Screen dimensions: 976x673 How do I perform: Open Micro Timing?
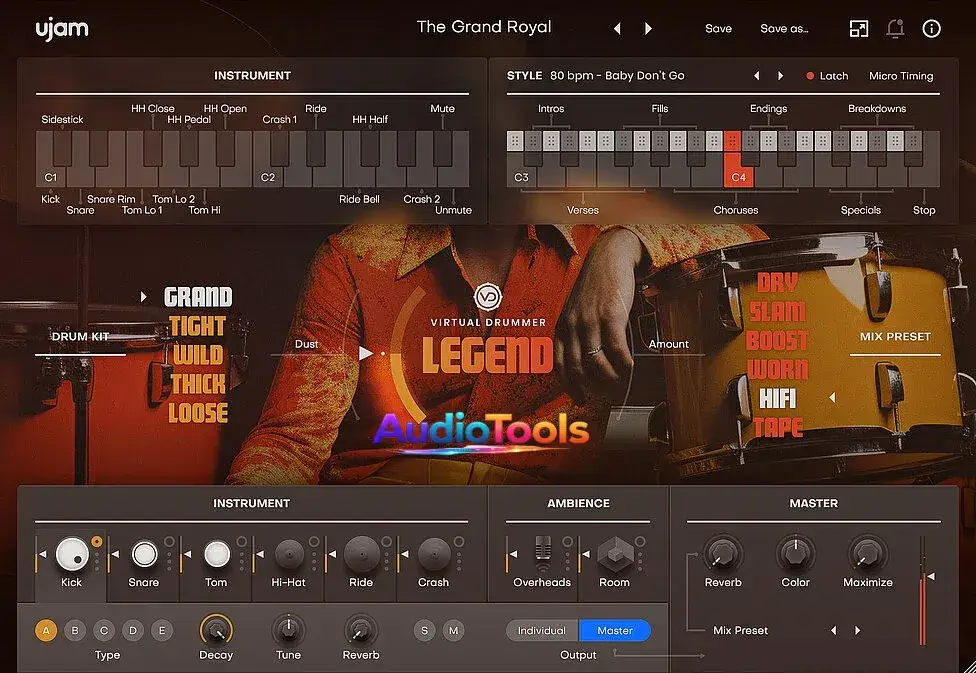[x=902, y=75]
